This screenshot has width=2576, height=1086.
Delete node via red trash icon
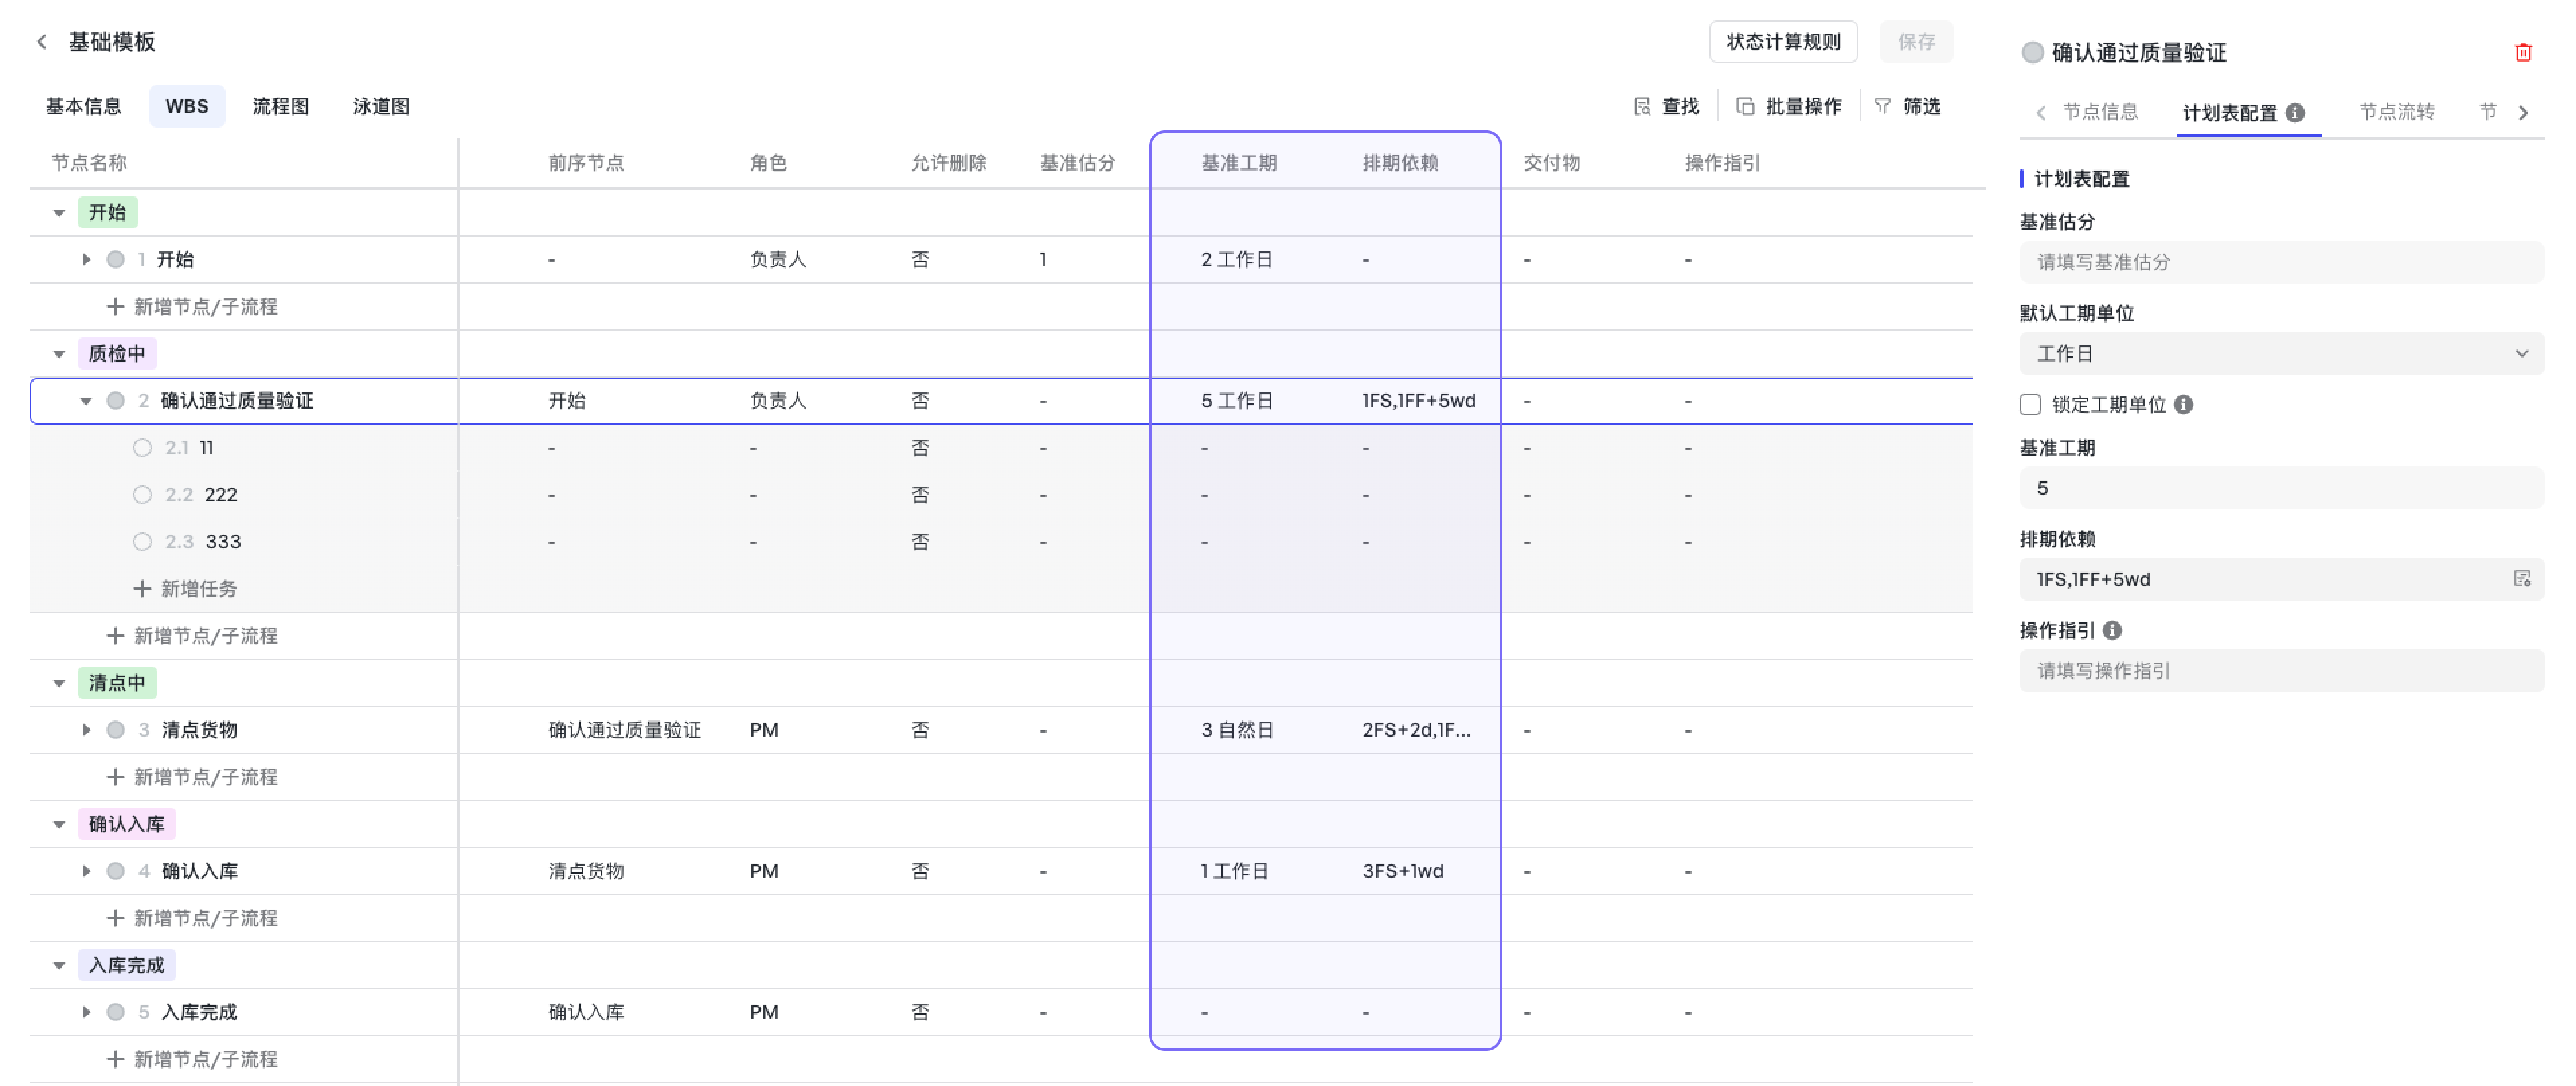point(2523,53)
